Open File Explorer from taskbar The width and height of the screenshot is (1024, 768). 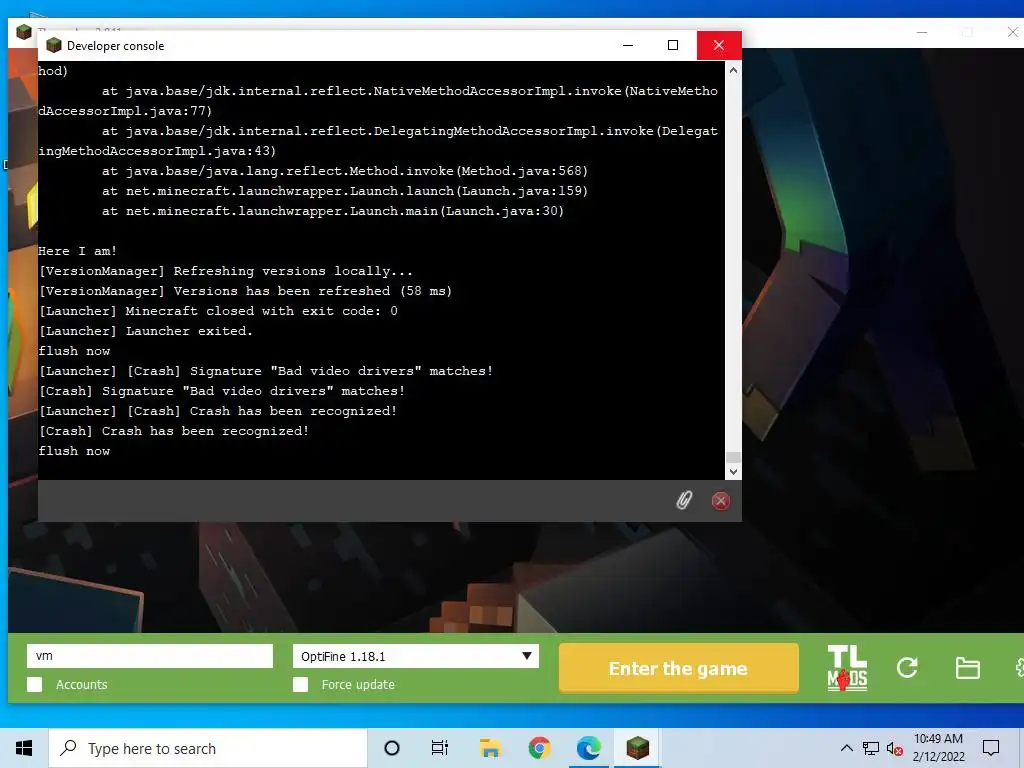point(490,748)
